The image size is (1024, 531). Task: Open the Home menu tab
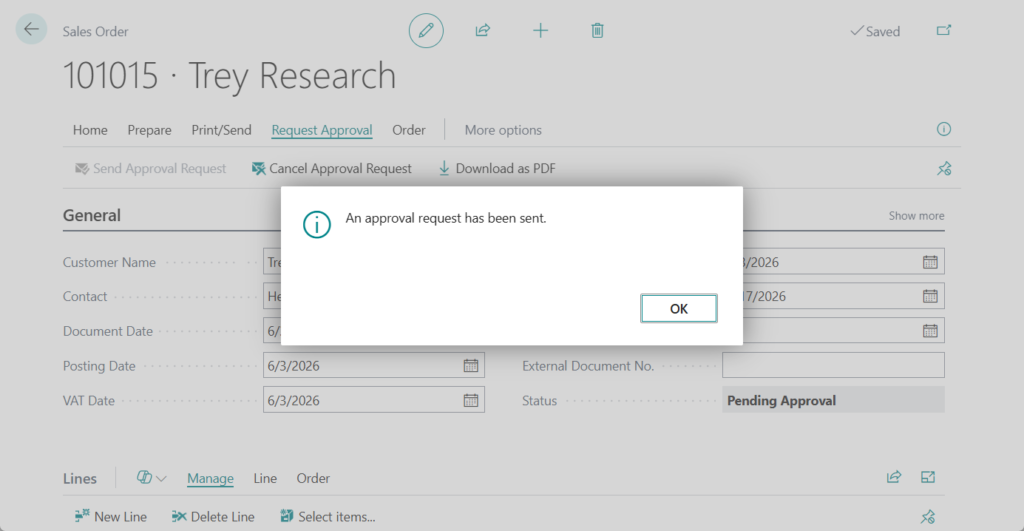pyautogui.click(x=90, y=130)
